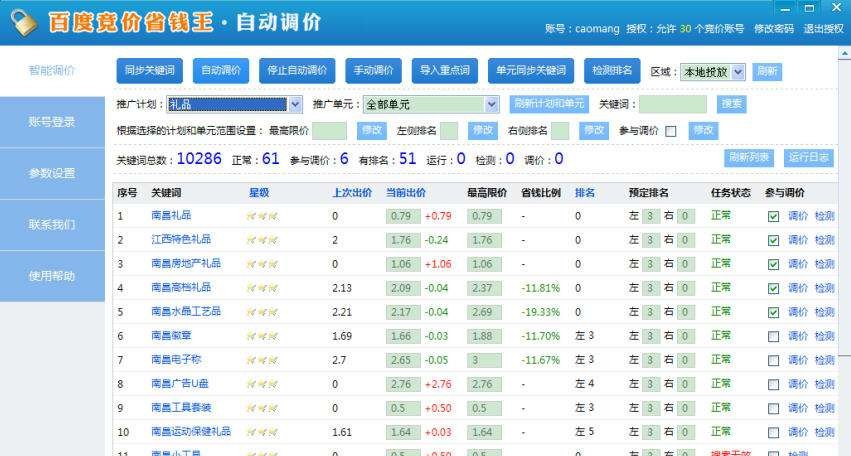Click 检测 link in 南昌徽章 row
851x456 pixels.
(824, 336)
